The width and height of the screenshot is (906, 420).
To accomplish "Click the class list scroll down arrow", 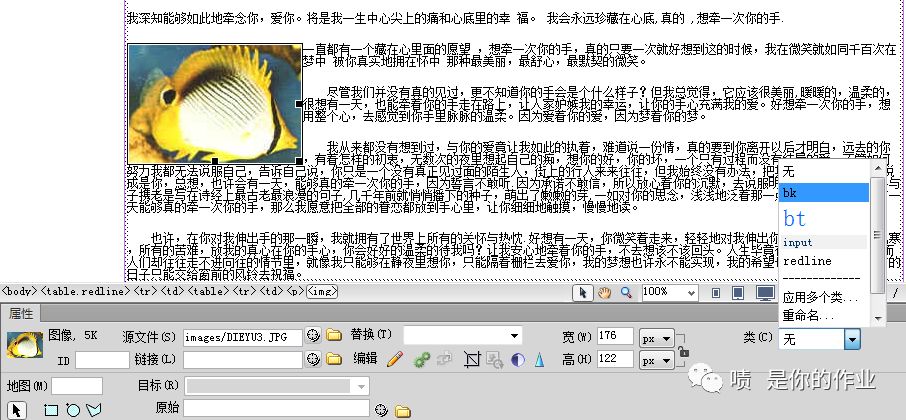I will click(878, 319).
